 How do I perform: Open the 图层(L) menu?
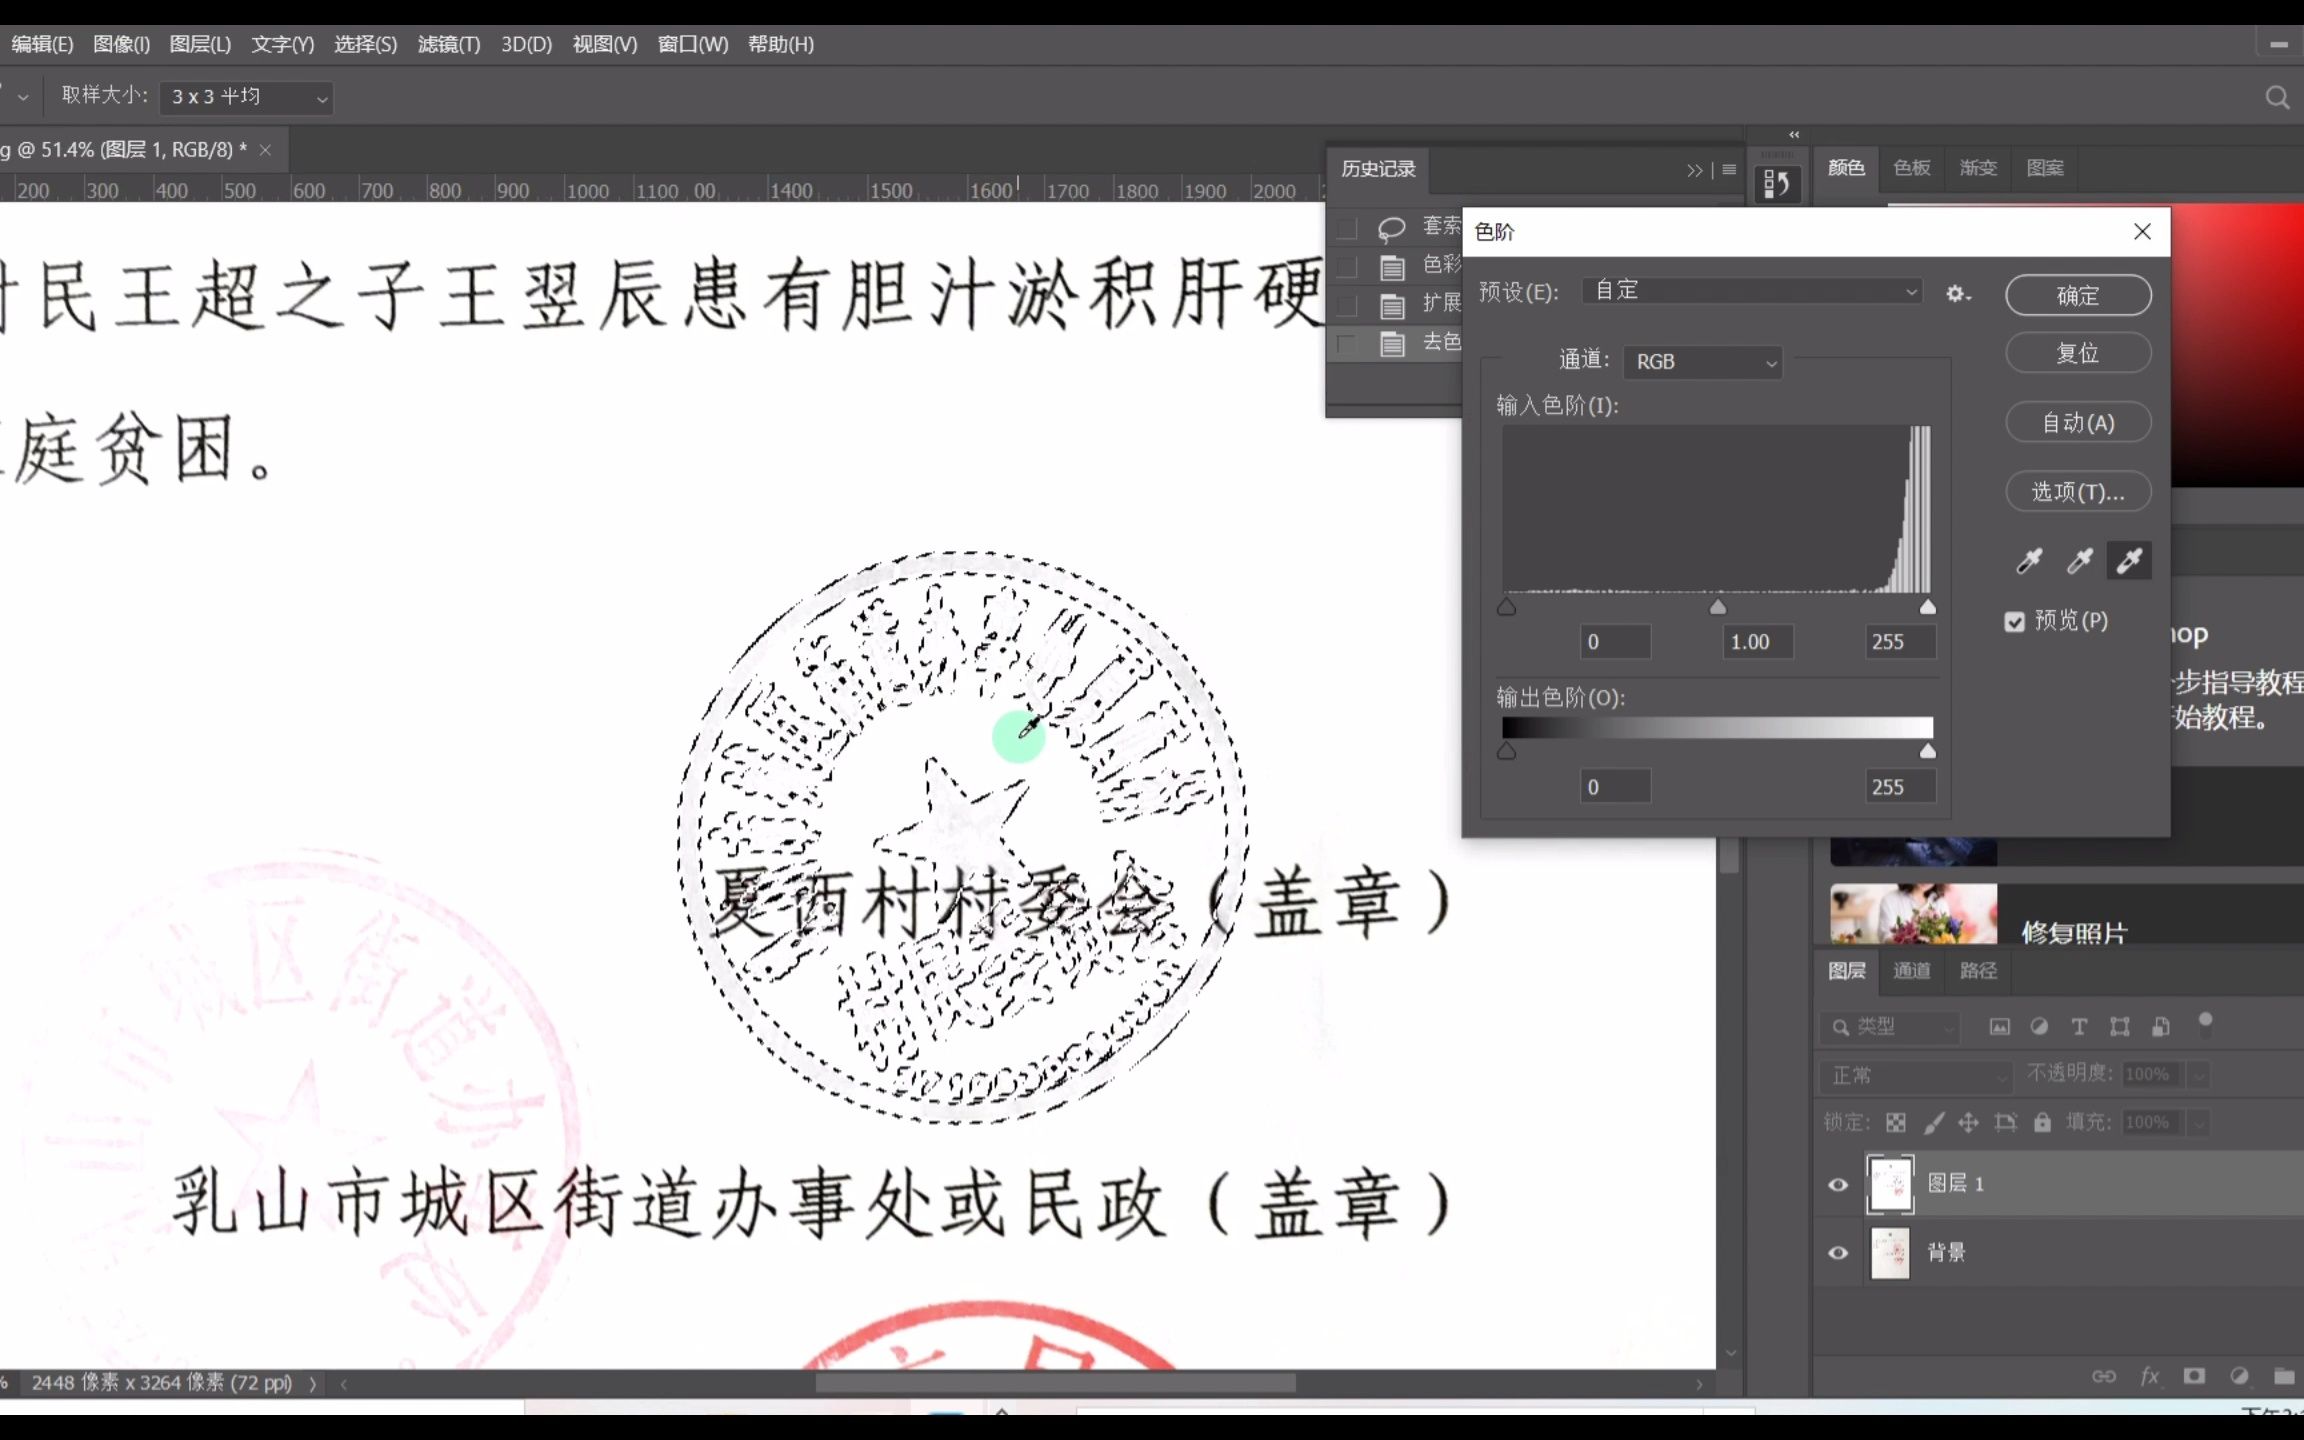pyautogui.click(x=200, y=44)
